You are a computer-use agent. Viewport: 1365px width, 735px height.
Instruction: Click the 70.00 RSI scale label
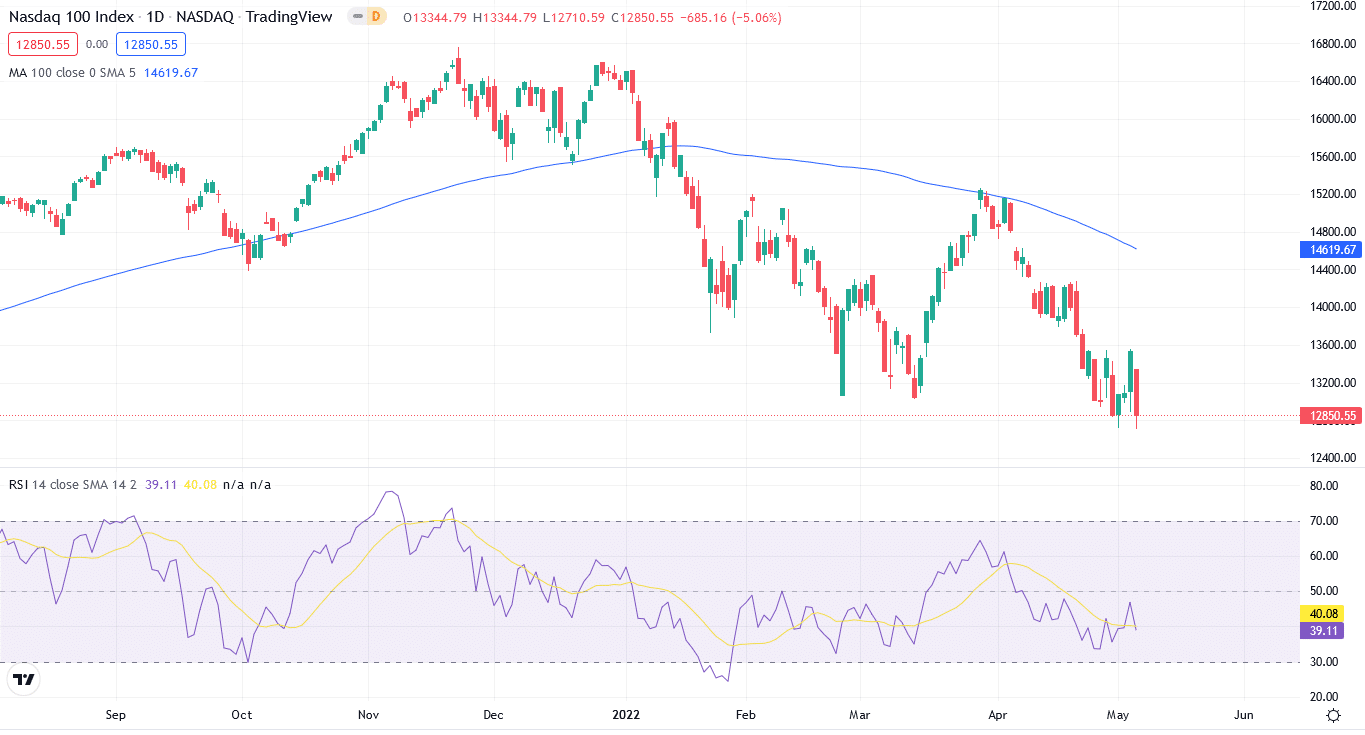[x=1323, y=521]
